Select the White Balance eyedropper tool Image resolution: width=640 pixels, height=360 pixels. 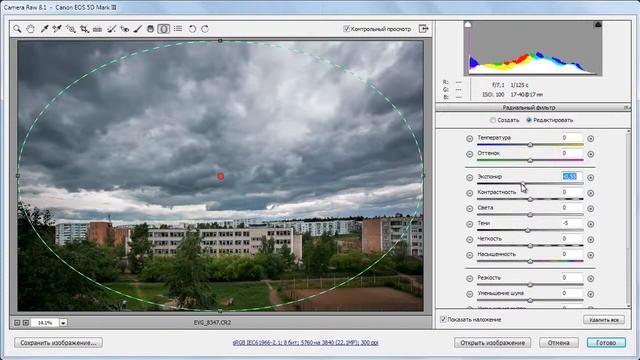[44, 29]
